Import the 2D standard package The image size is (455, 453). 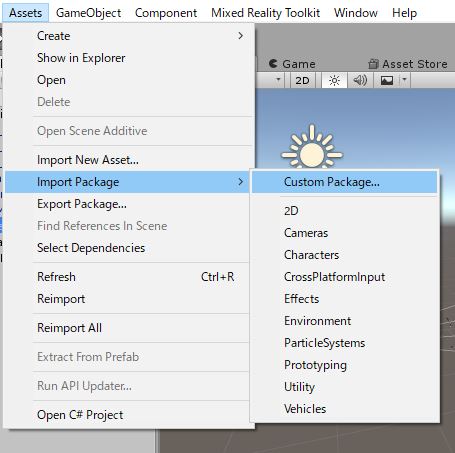[344, 211]
